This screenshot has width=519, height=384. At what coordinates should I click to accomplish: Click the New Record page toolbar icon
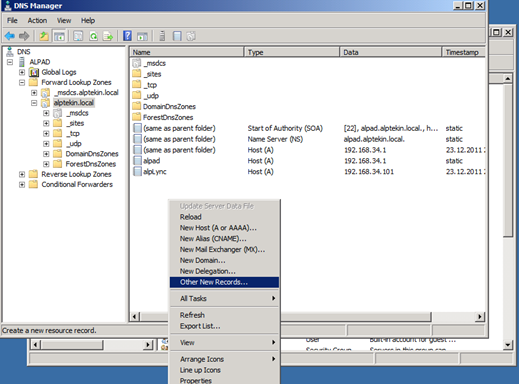pyautogui.click(x=177, y=36)
